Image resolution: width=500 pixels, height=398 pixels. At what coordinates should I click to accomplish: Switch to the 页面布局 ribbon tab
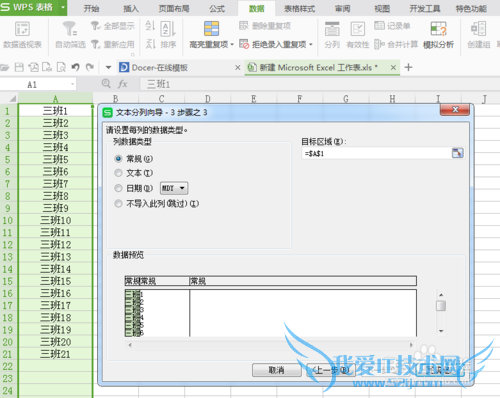pos(174,8)
